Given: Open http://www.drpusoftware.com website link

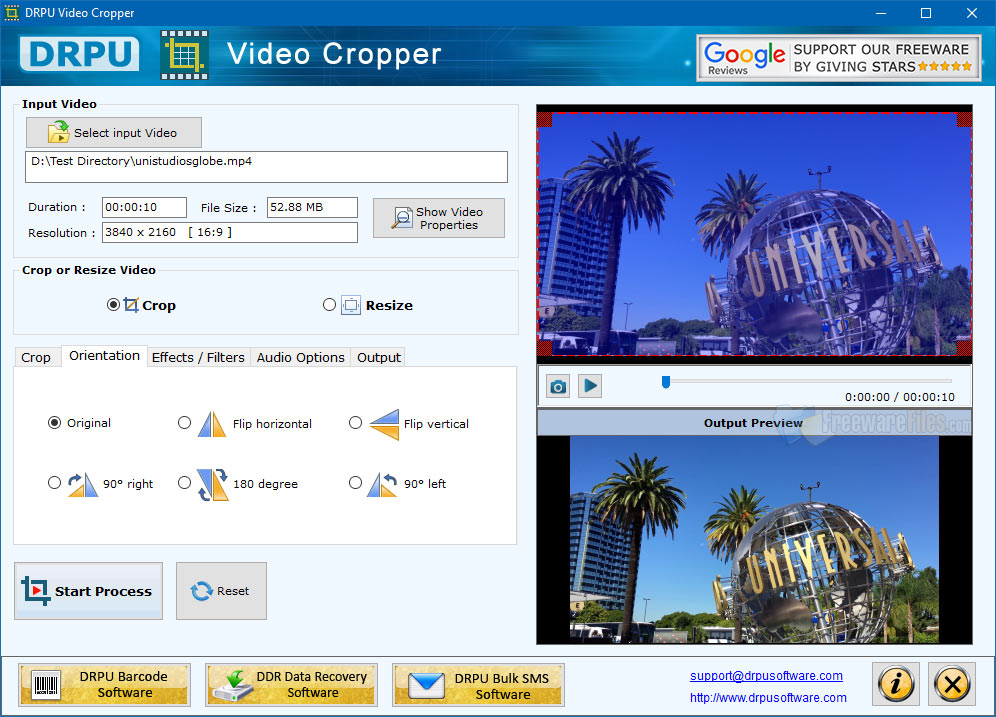Looking at the screenshot, I should tap(768, 698).
